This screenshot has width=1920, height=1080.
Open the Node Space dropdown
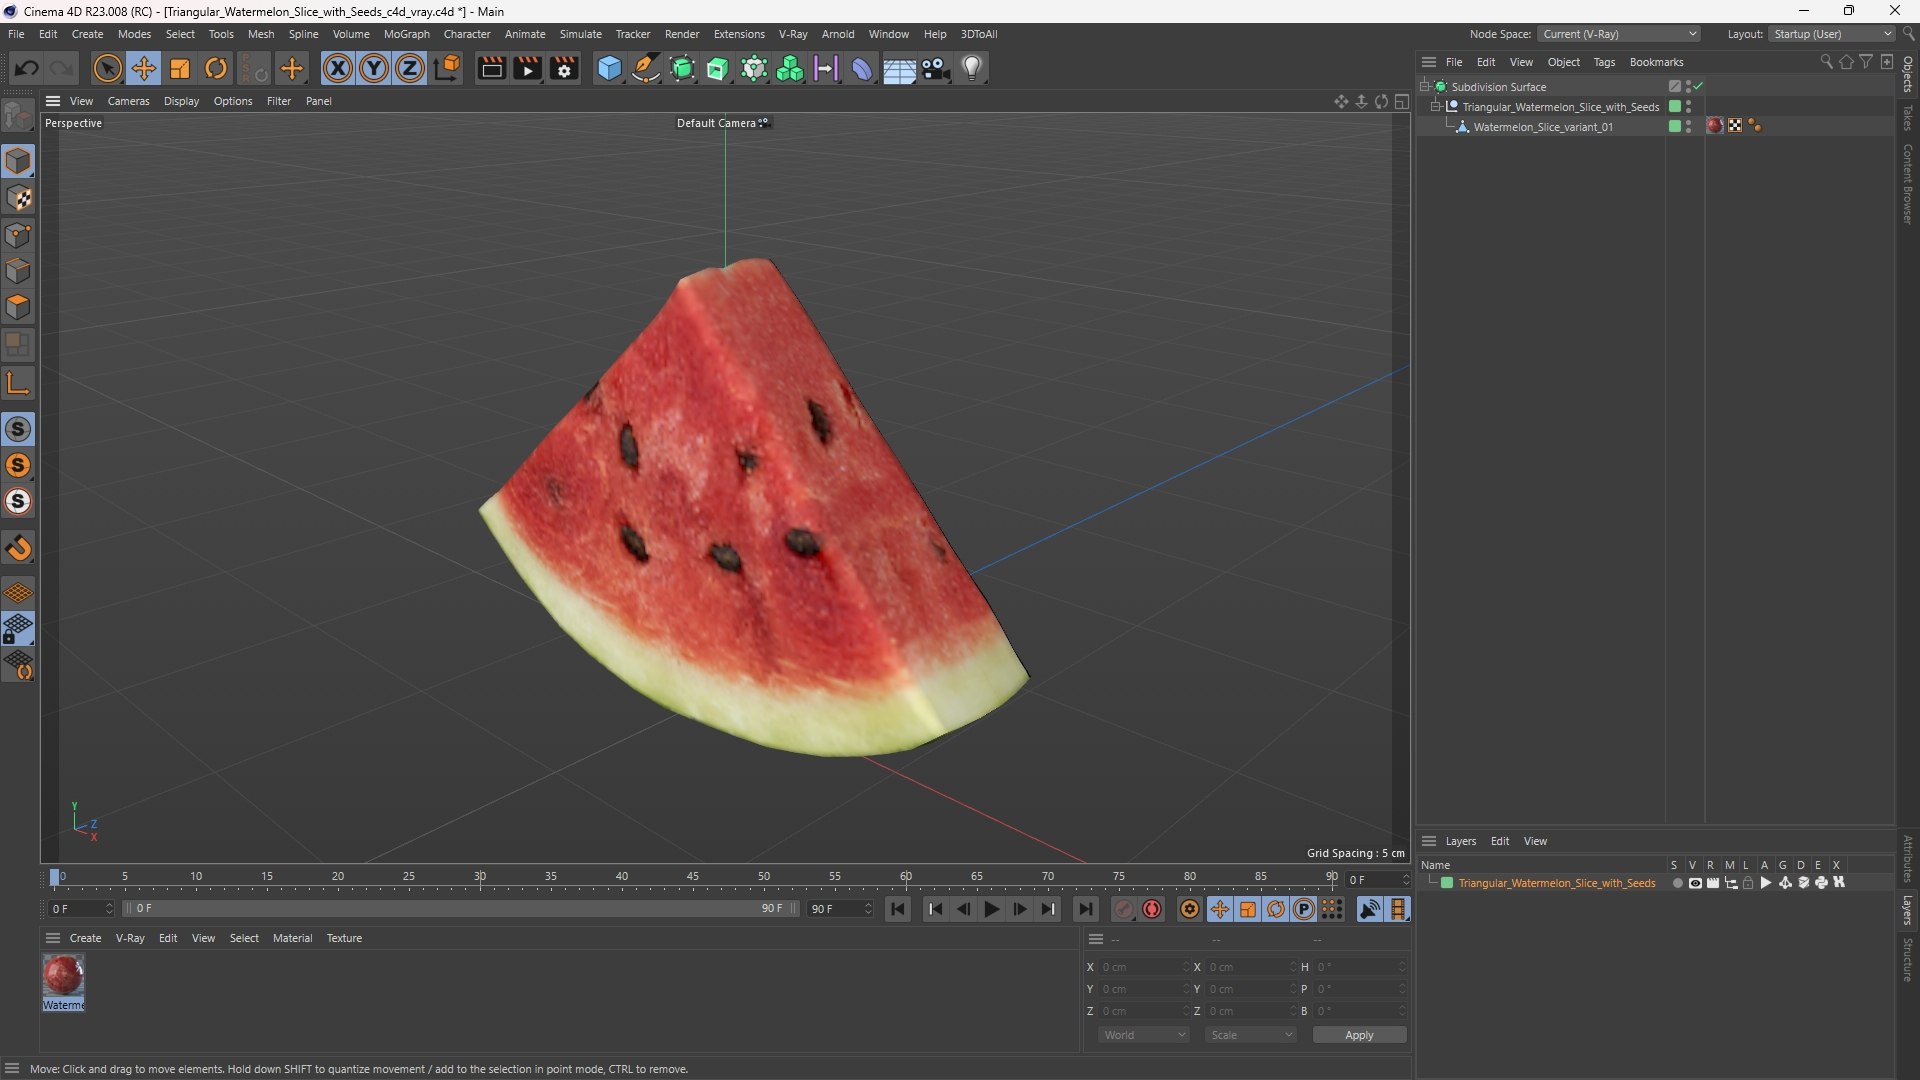point(1618,34)
